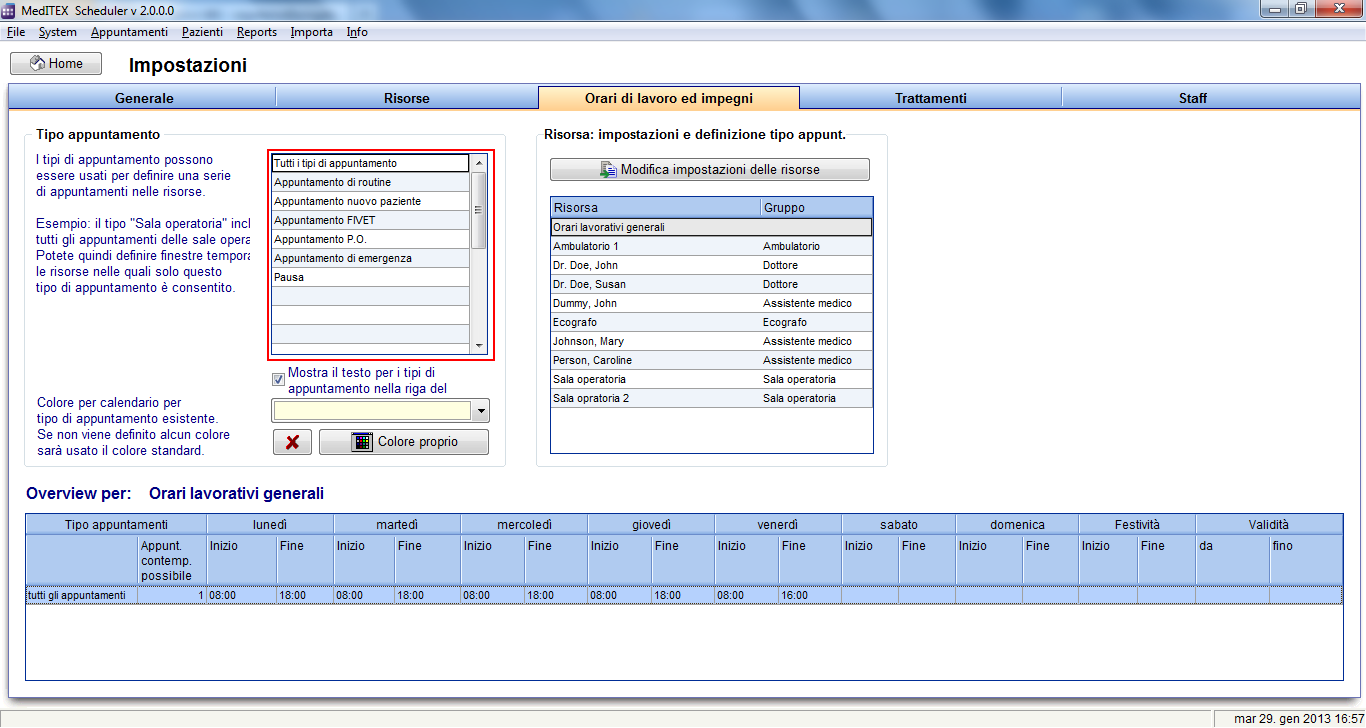Toggle Mostra il testo per i tipi checkbox
The image size is (1366, 728).
click(278, 380)
